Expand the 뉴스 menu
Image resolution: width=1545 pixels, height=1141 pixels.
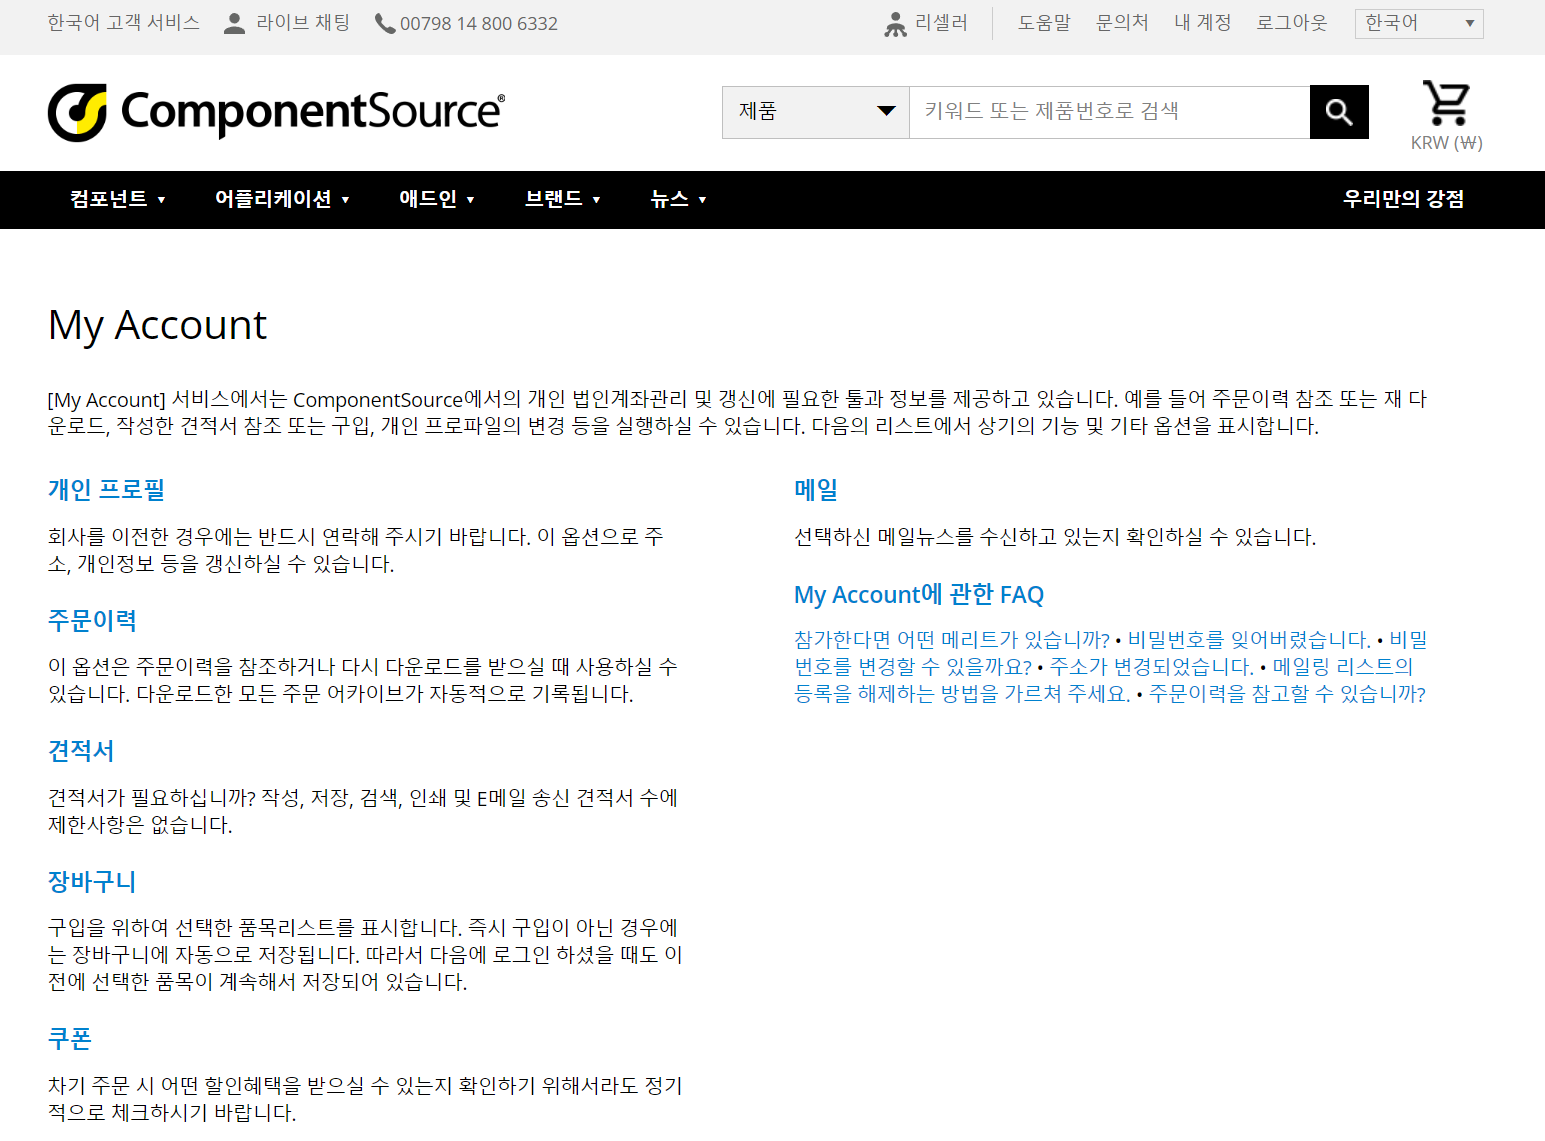678,199
